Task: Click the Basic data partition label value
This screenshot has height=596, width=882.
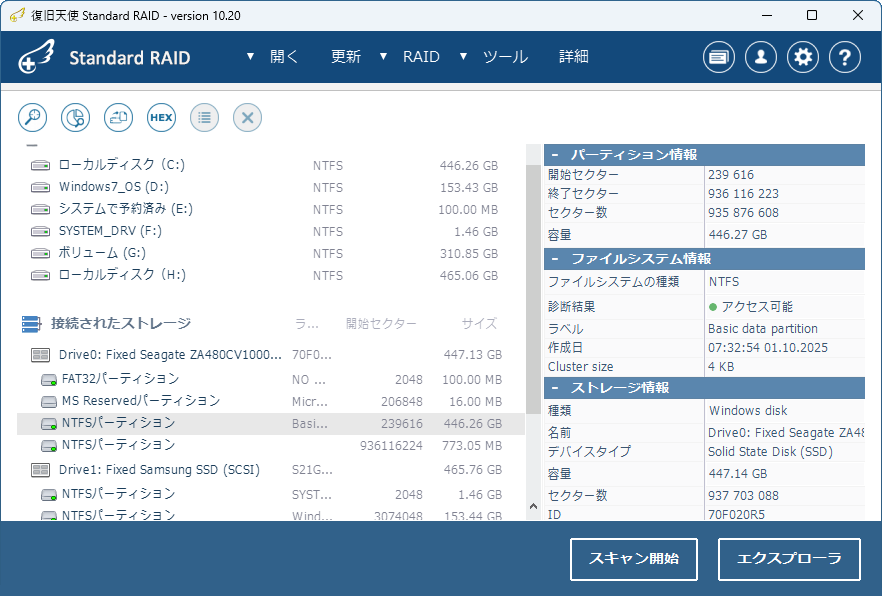Action: [x=763, y=328]
